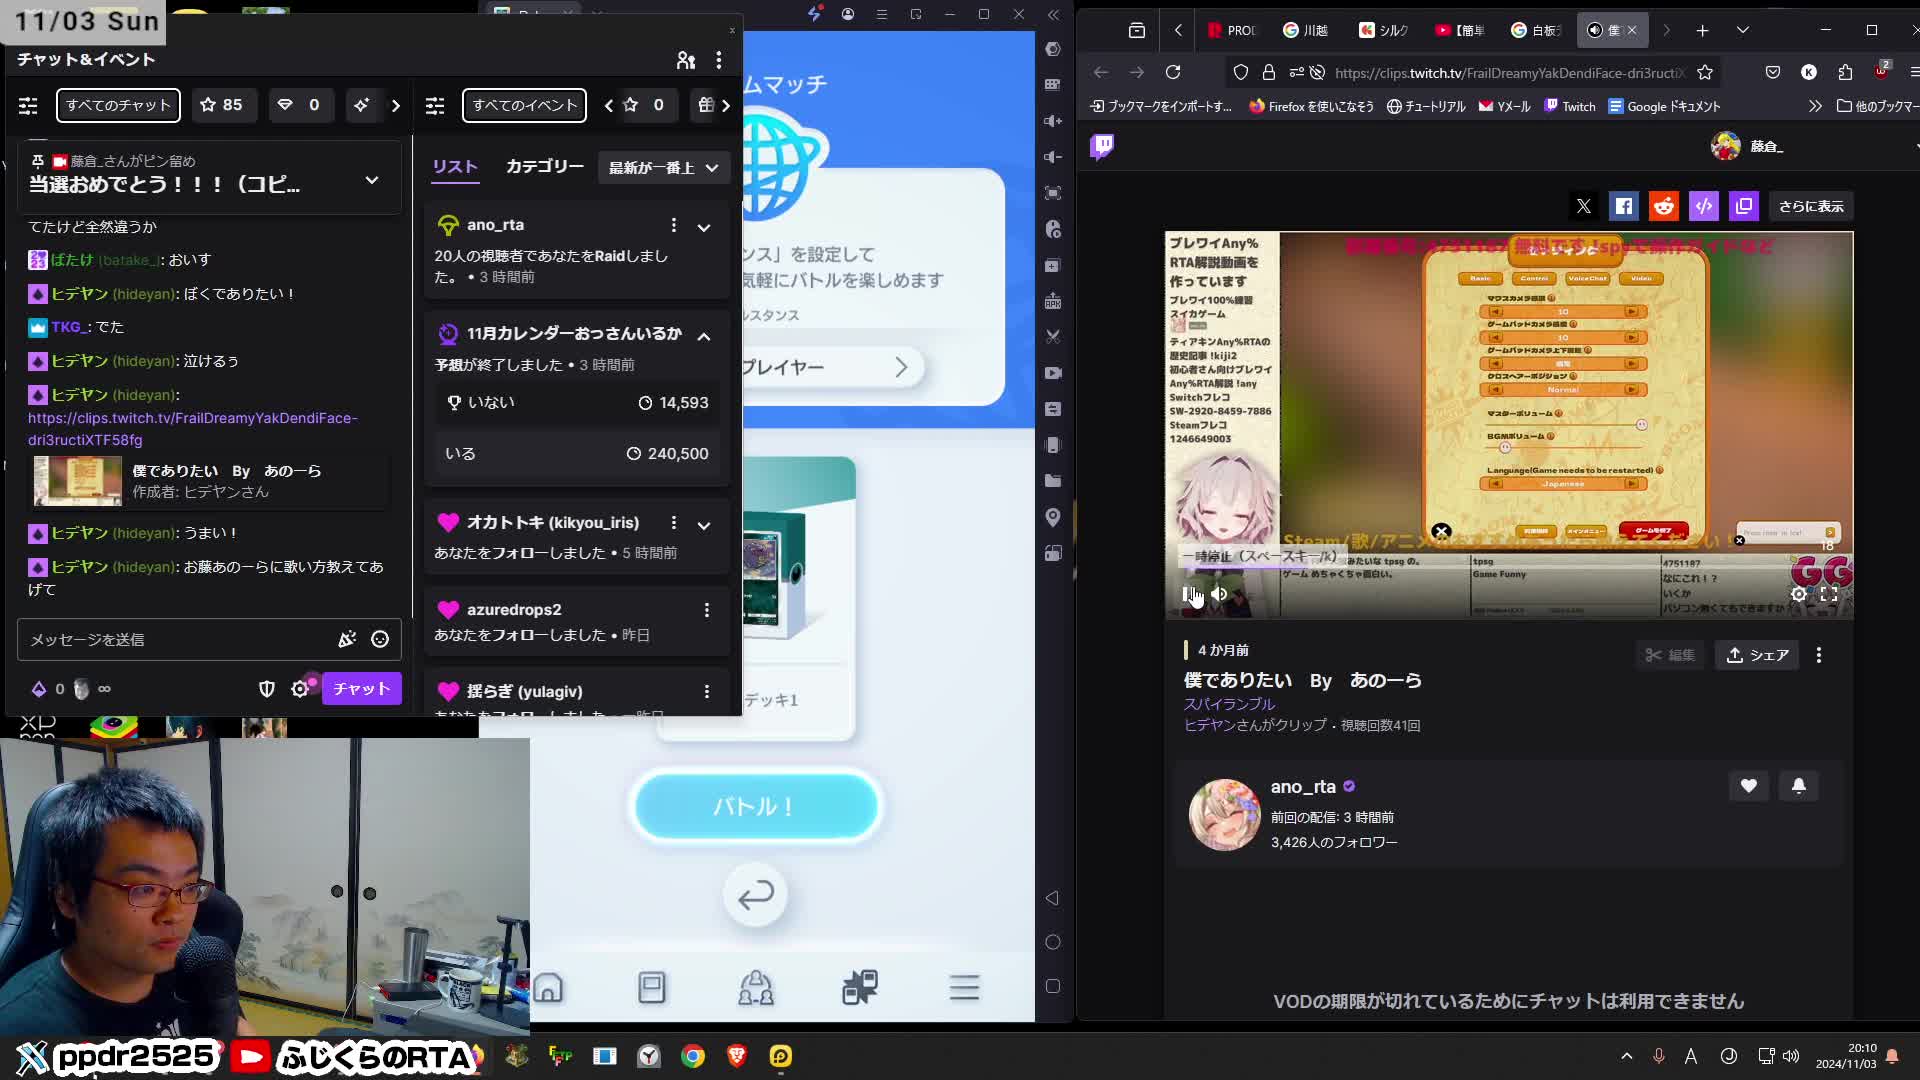Bookmark this page with the star icon
The width and height of the screenshot is (1920, 1080).
point(1705,72)
